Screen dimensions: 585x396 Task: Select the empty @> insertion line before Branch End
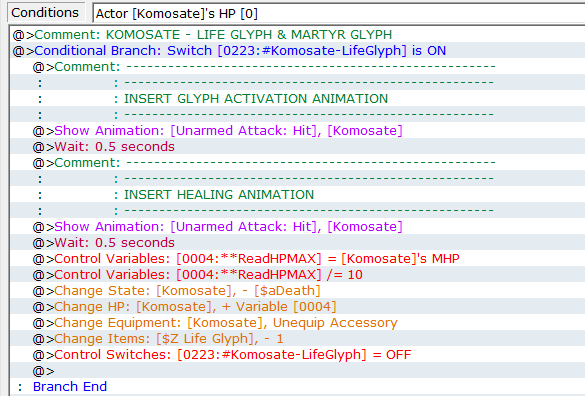point(298,371)
